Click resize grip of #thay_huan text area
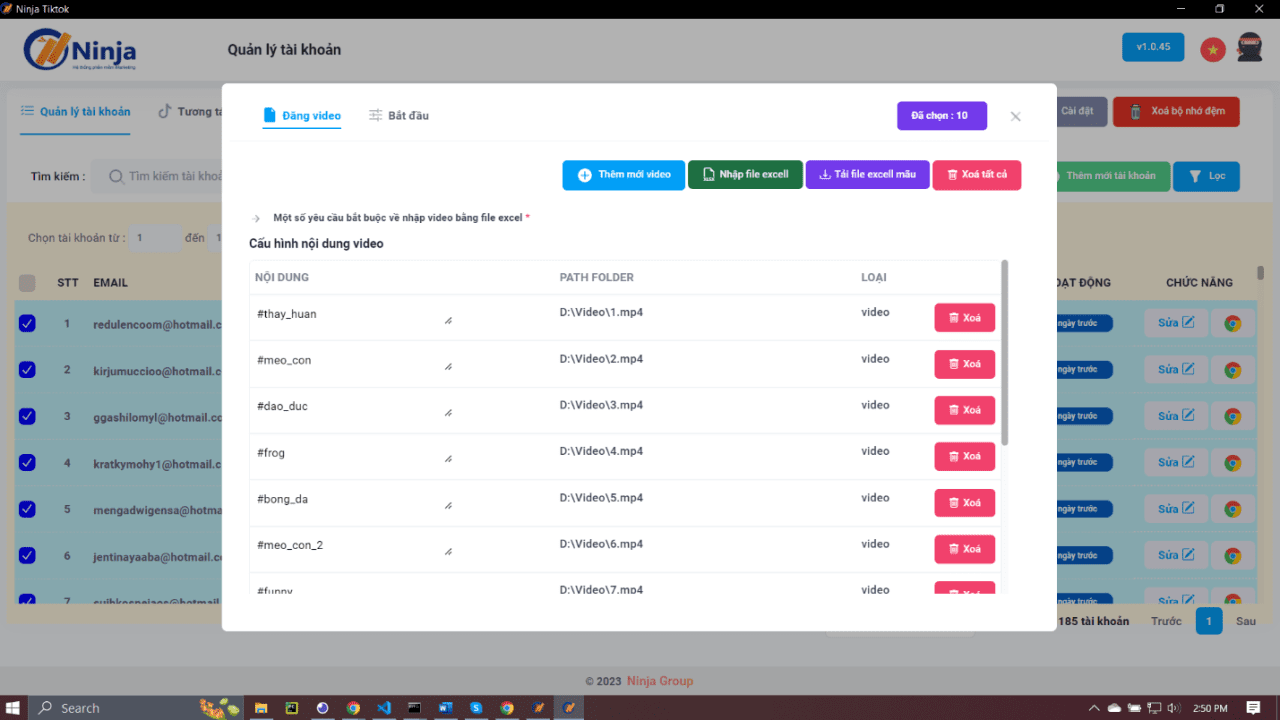Viewport: 1280px width, 720px height. point(448,321)
